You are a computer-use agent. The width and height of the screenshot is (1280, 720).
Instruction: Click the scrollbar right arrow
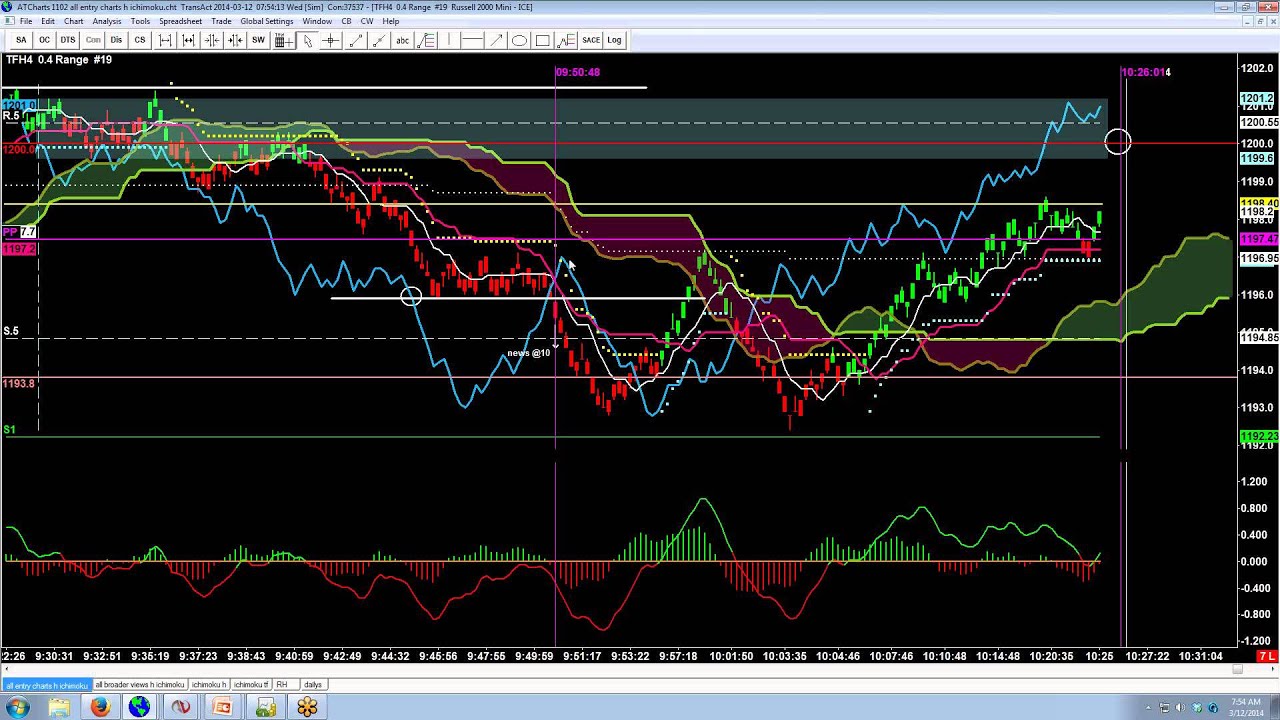[1272, 669]
